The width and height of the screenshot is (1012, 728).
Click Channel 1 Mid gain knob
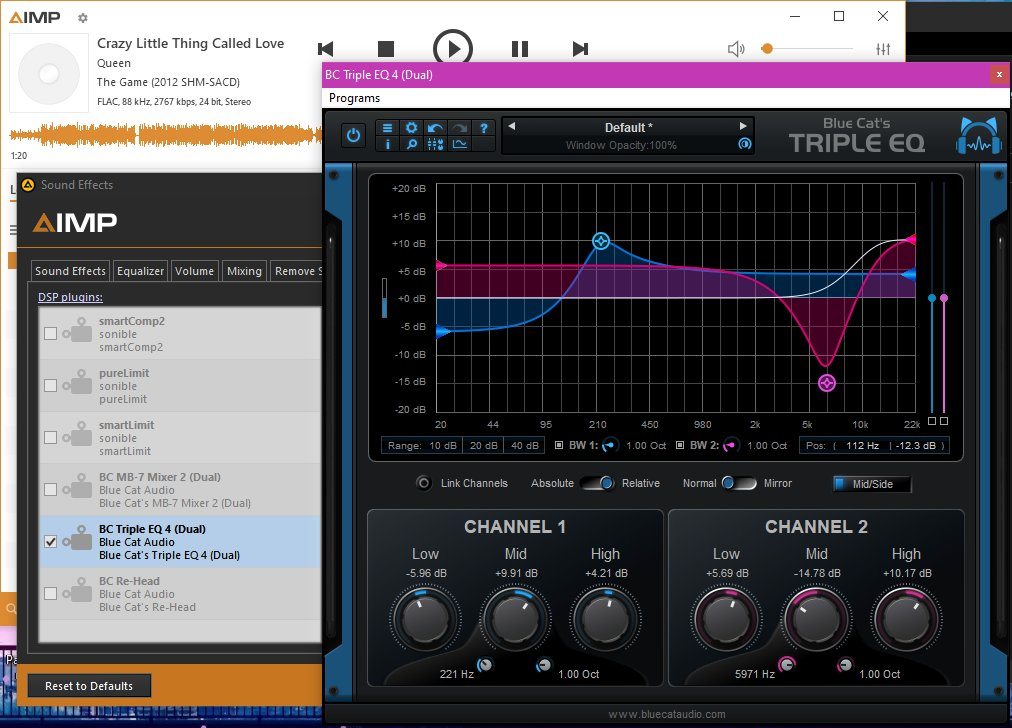click(x=515, y=618)
